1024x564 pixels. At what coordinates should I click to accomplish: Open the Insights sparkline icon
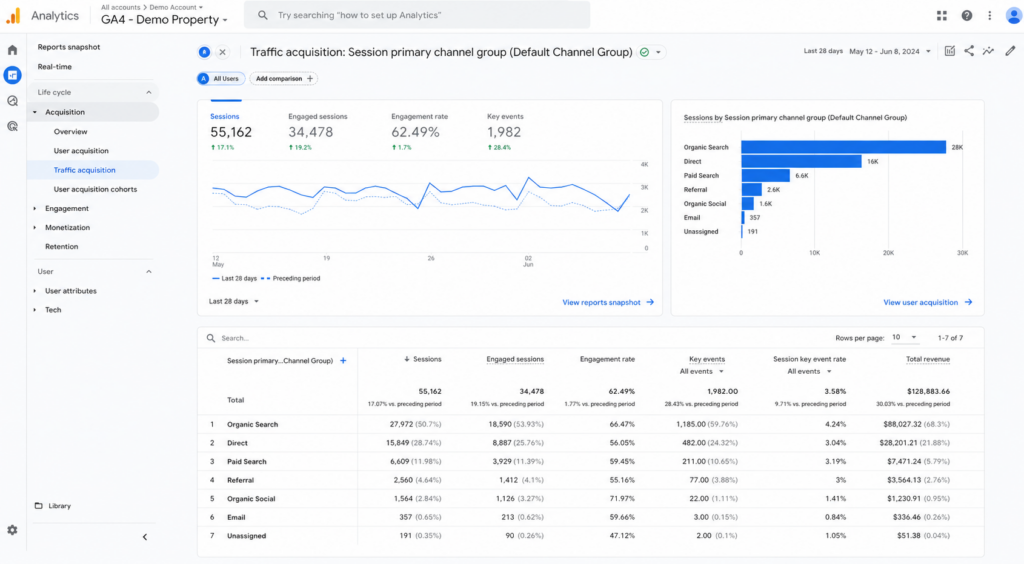[989, 51]
